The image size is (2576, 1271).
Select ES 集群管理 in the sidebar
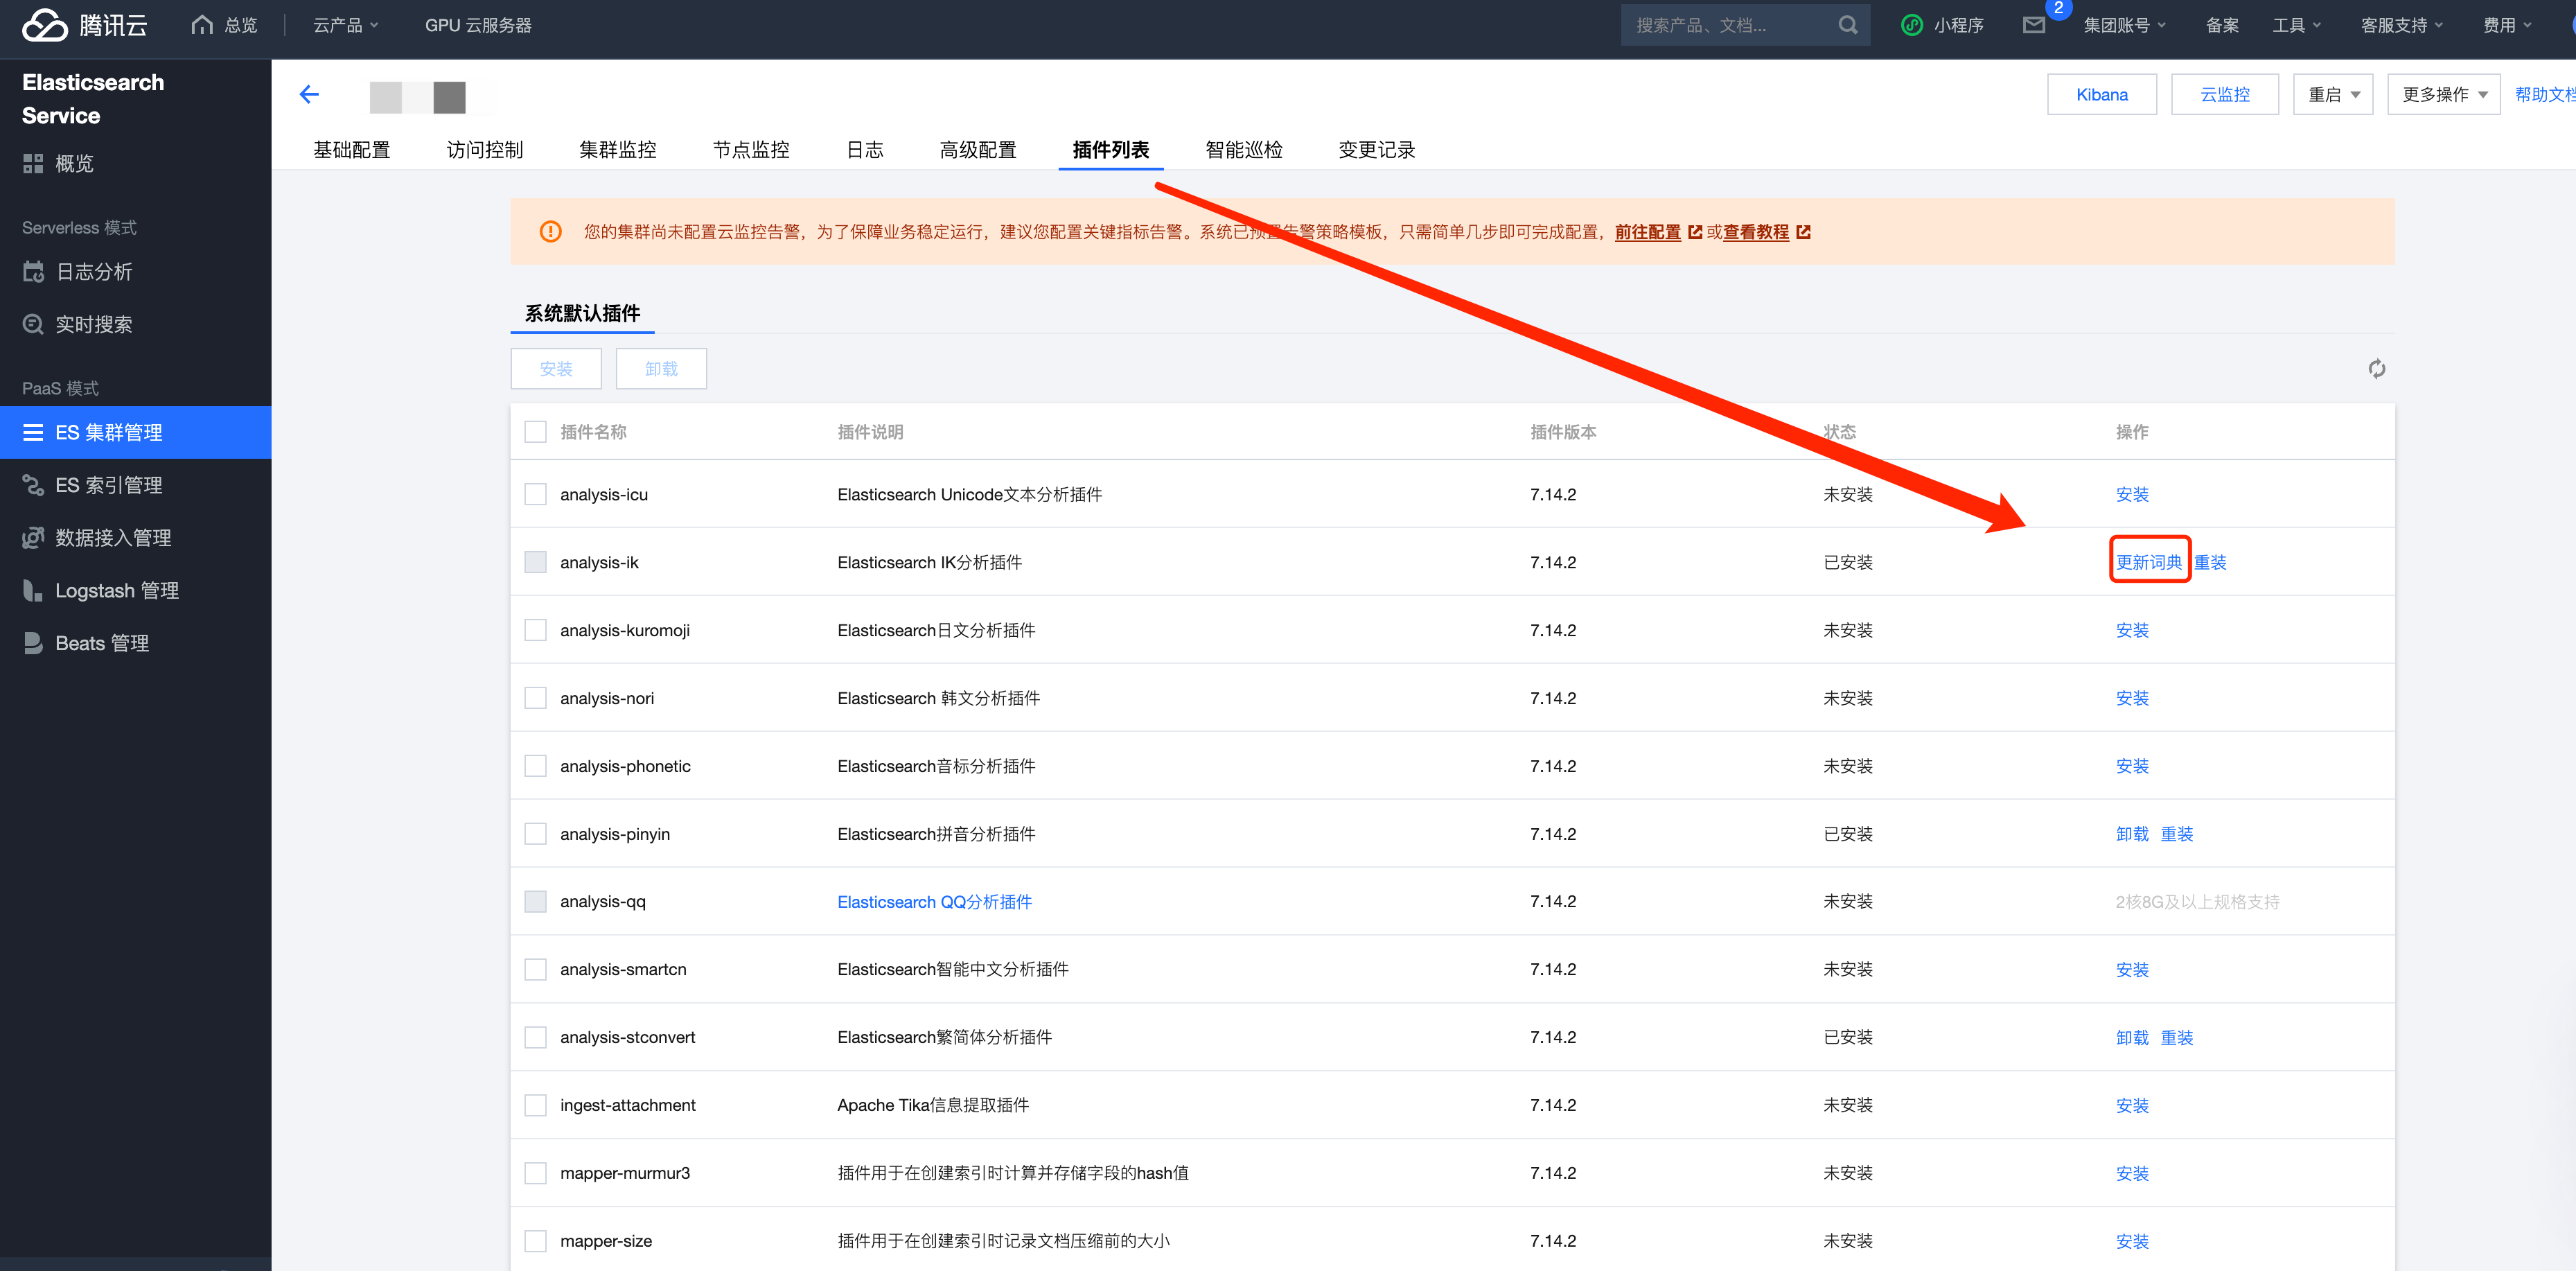pyautogui.click(x=135, y=433)
